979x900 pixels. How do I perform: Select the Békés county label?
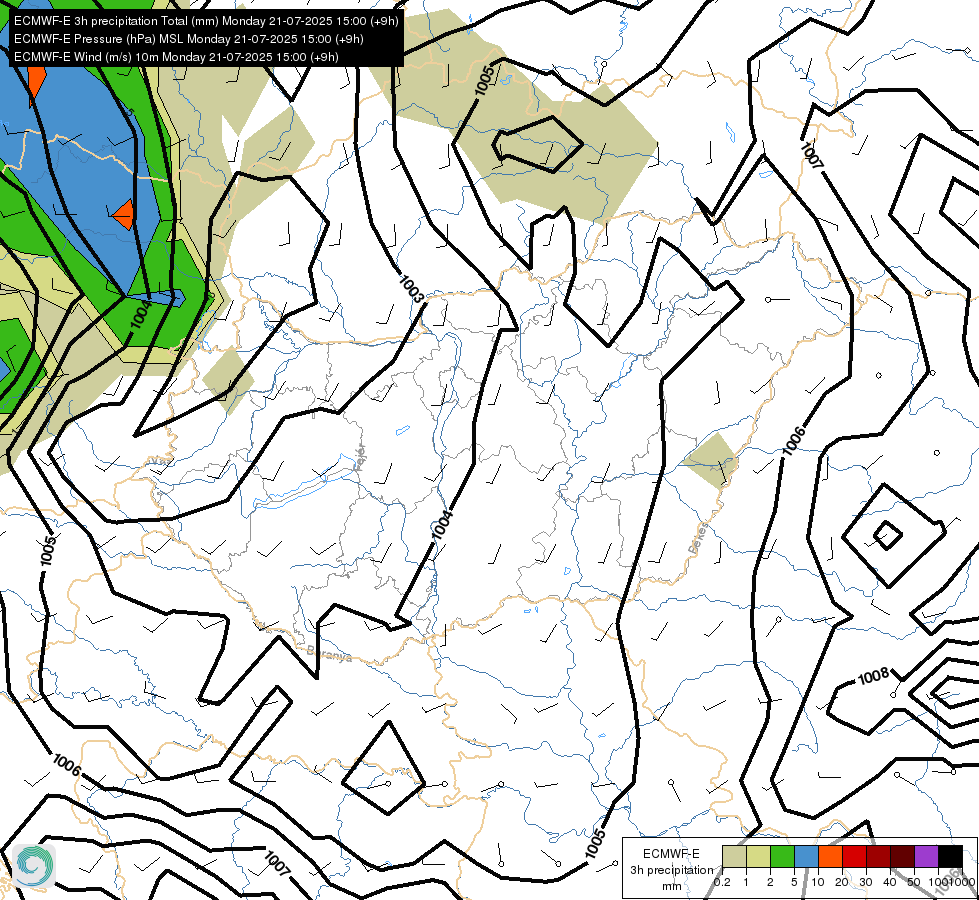click(699, 538)
